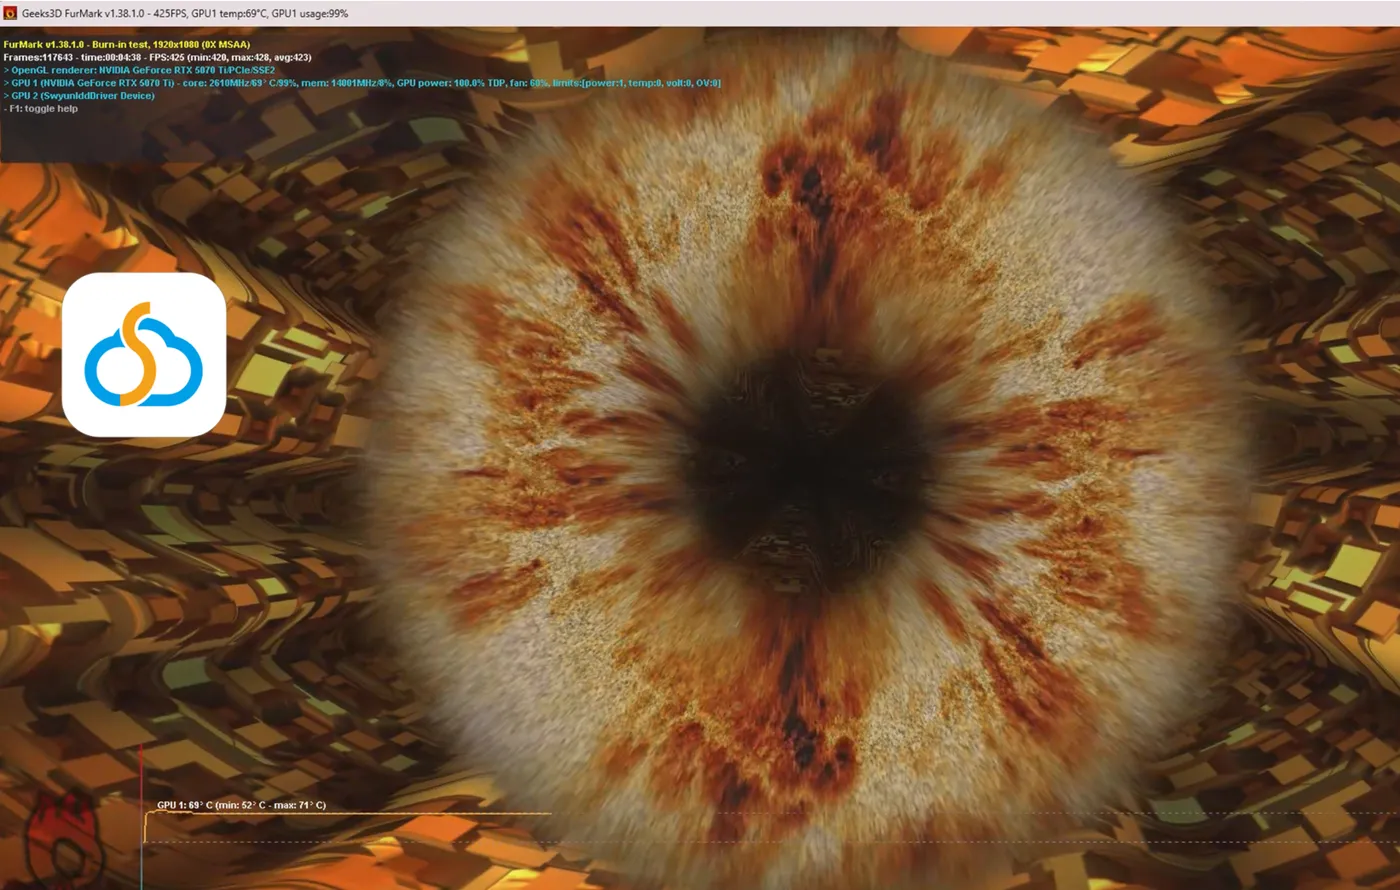Expand the OpenGL renderer info line

click(139, 71)
